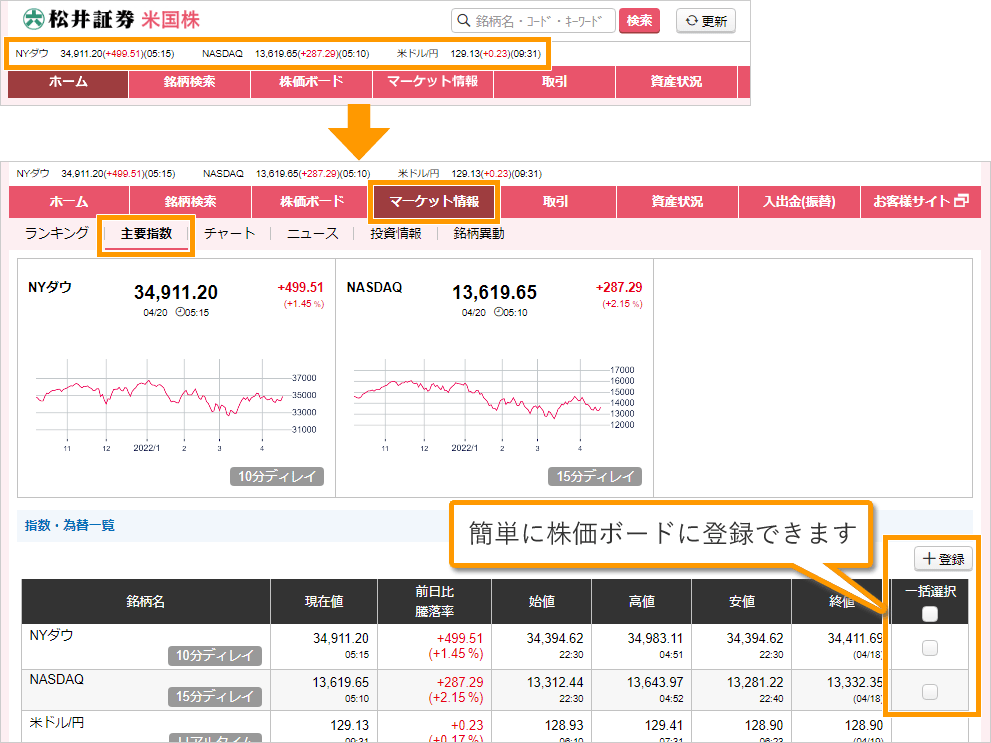Click the 銘柄名 search input field
This screenshot has height=743, width=991.
(533, 21)
